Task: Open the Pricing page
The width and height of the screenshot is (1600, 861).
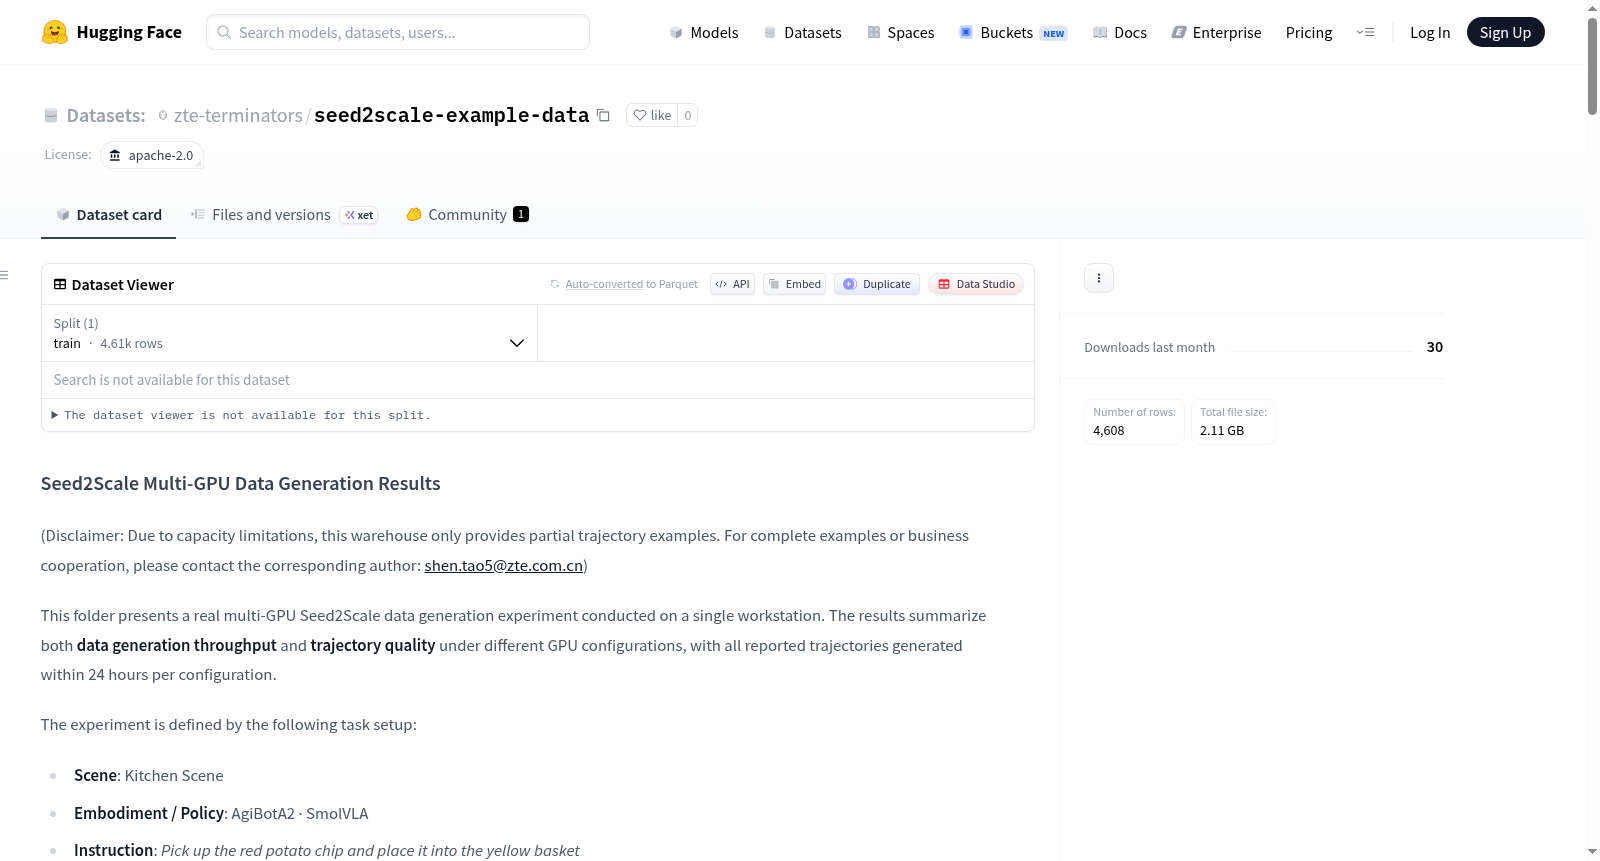Action: click(x=1309, y=32)
